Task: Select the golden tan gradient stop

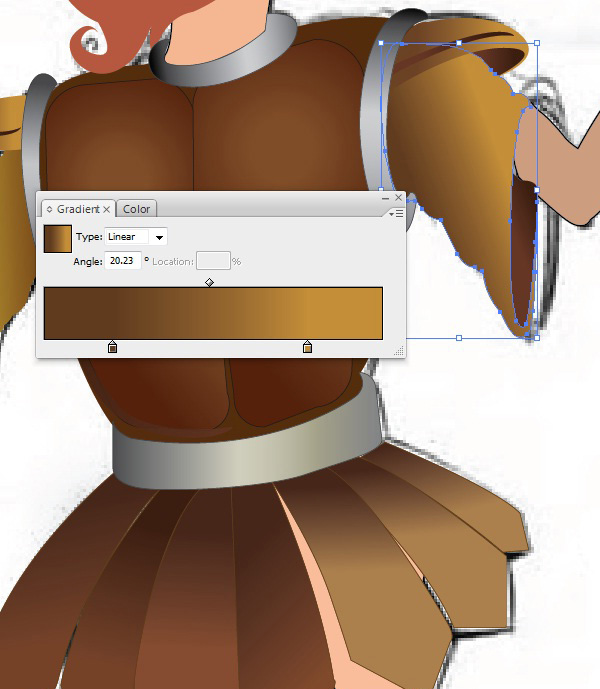Action: click(x=308, y=347)
